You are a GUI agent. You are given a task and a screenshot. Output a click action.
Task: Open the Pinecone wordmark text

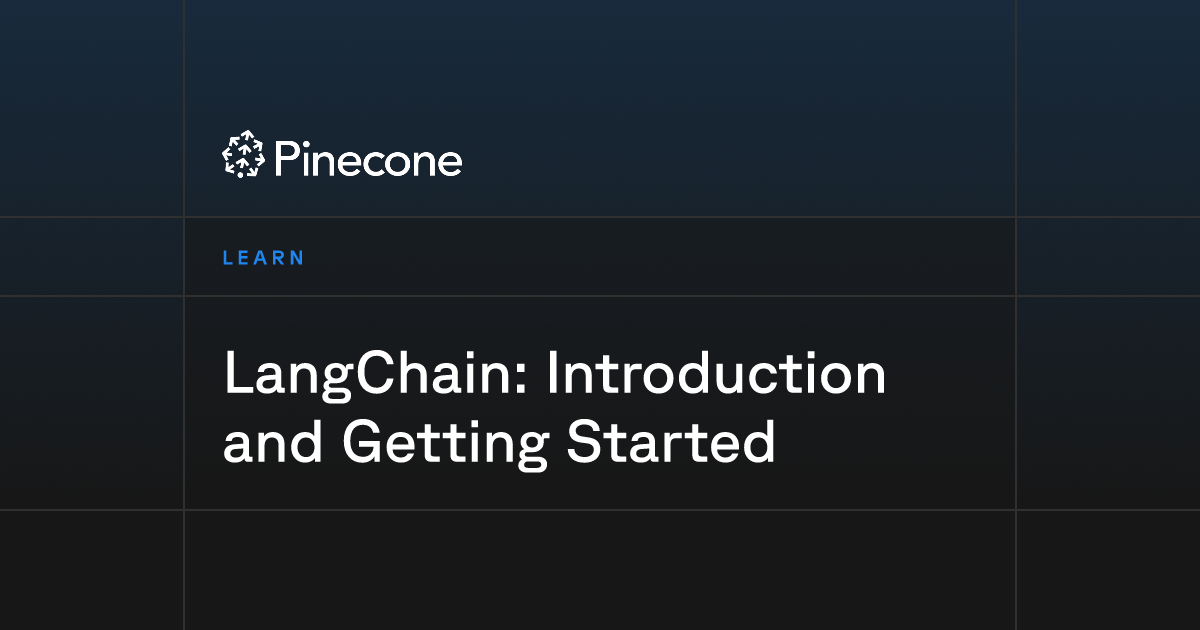(x=367, y=159)
